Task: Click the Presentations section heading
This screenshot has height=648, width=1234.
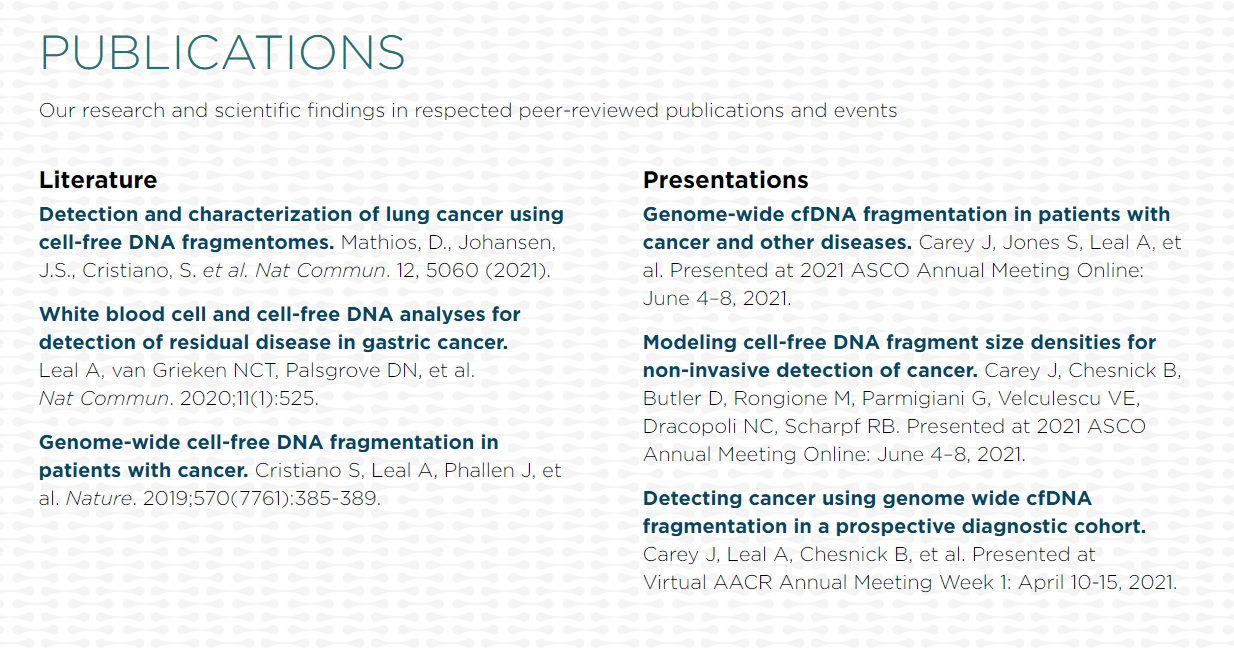Action: pyautogui.click(x=726, y=180)
